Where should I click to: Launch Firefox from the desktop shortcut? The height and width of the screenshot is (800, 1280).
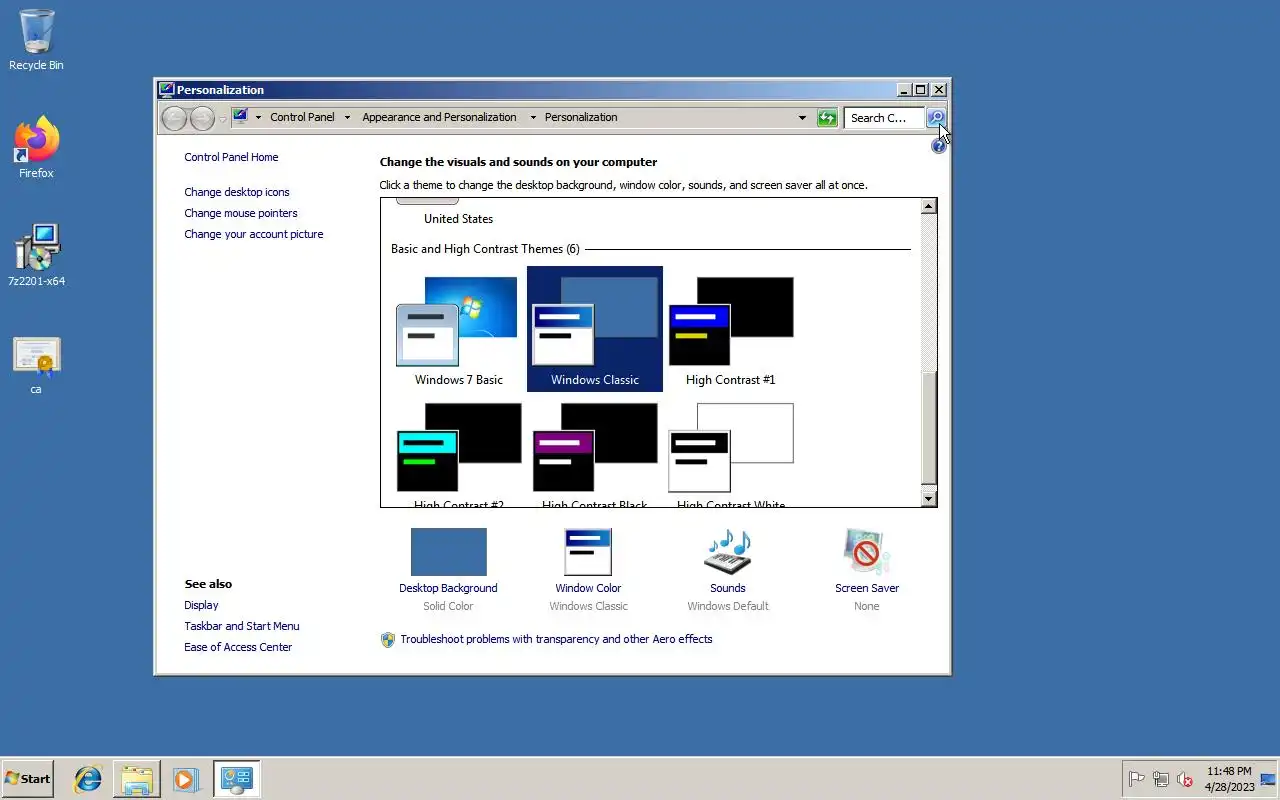[x=36, y=148]
